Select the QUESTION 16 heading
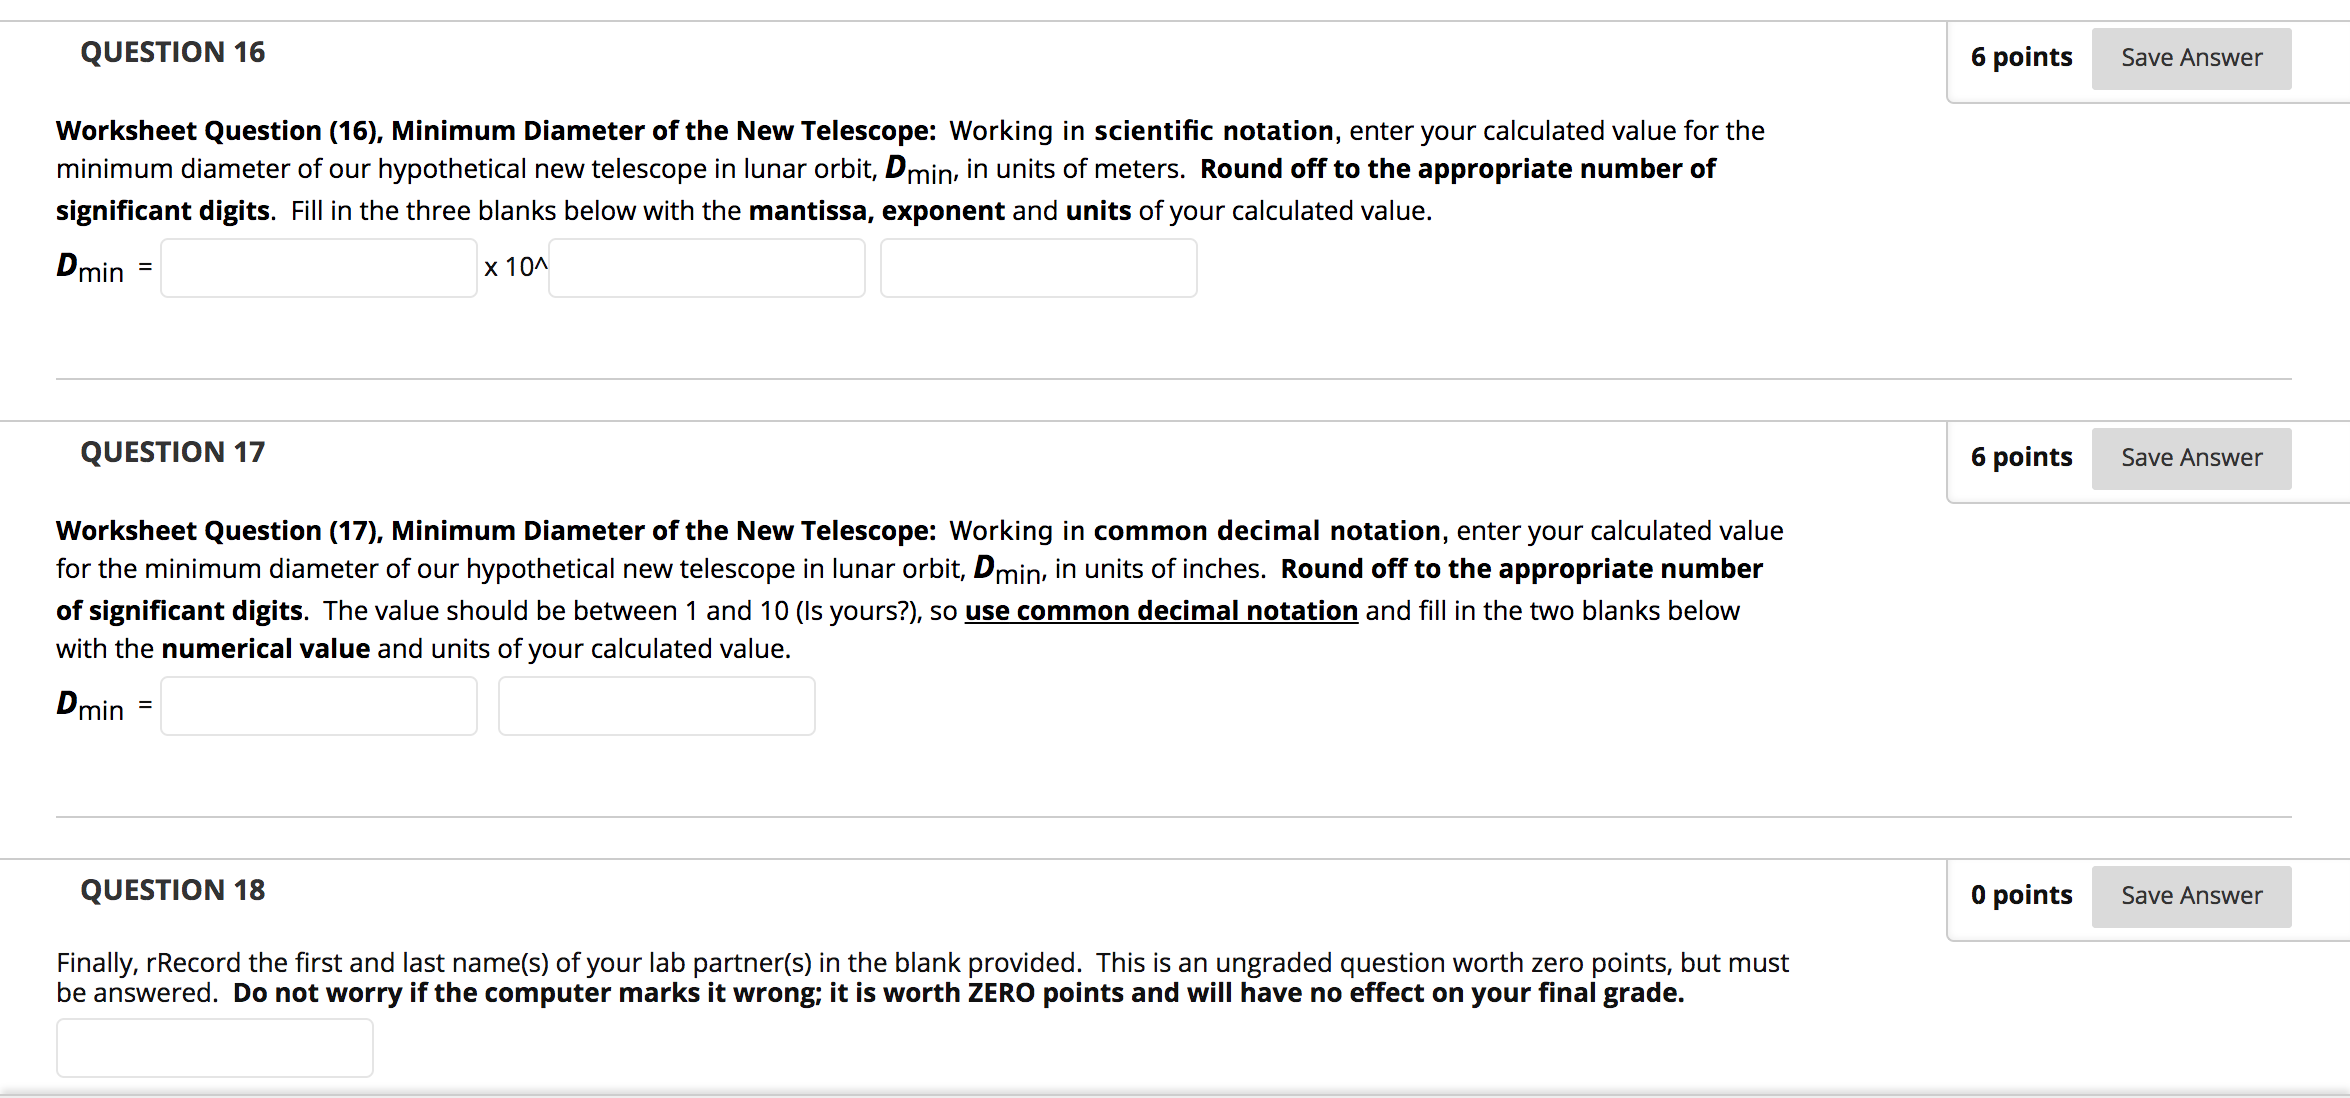Screen dimensions: 2350x1098 point(173,52)
